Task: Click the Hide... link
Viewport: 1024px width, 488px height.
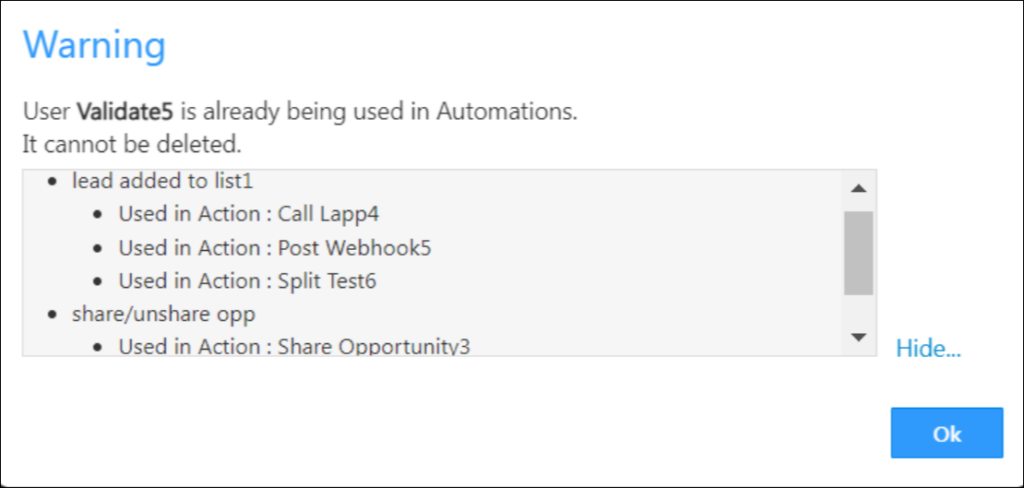Action: [928, 348]
